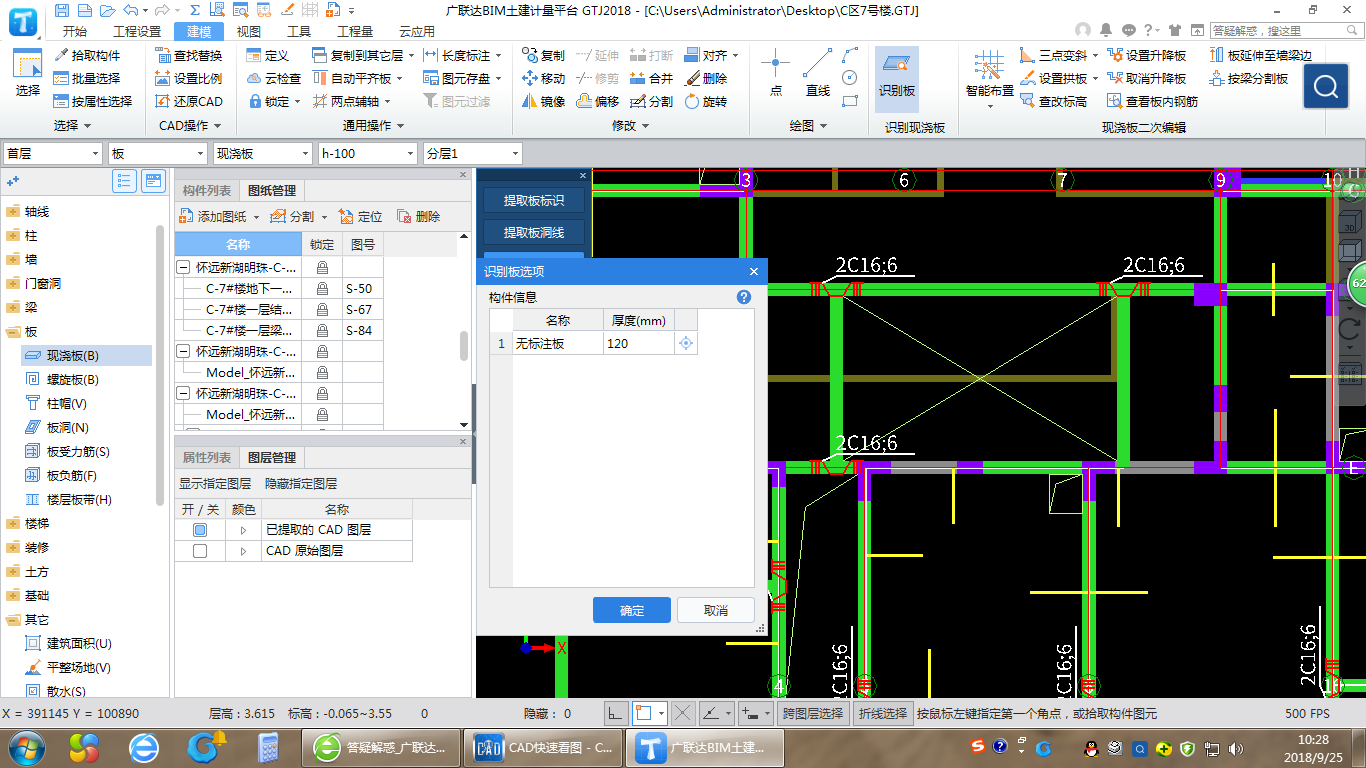Viewport: 1366px width, 768px height.
Task: Click 确定 in 识别板选项 dialog
Action: (632, 610)
